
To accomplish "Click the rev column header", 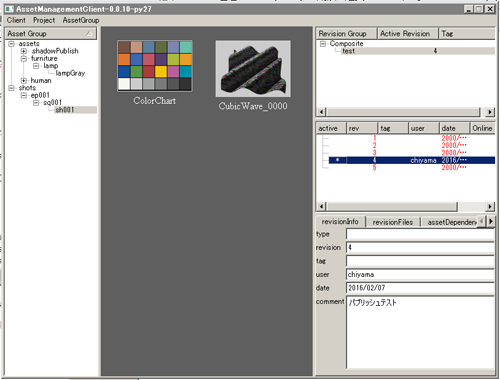I will click(362, 128).
